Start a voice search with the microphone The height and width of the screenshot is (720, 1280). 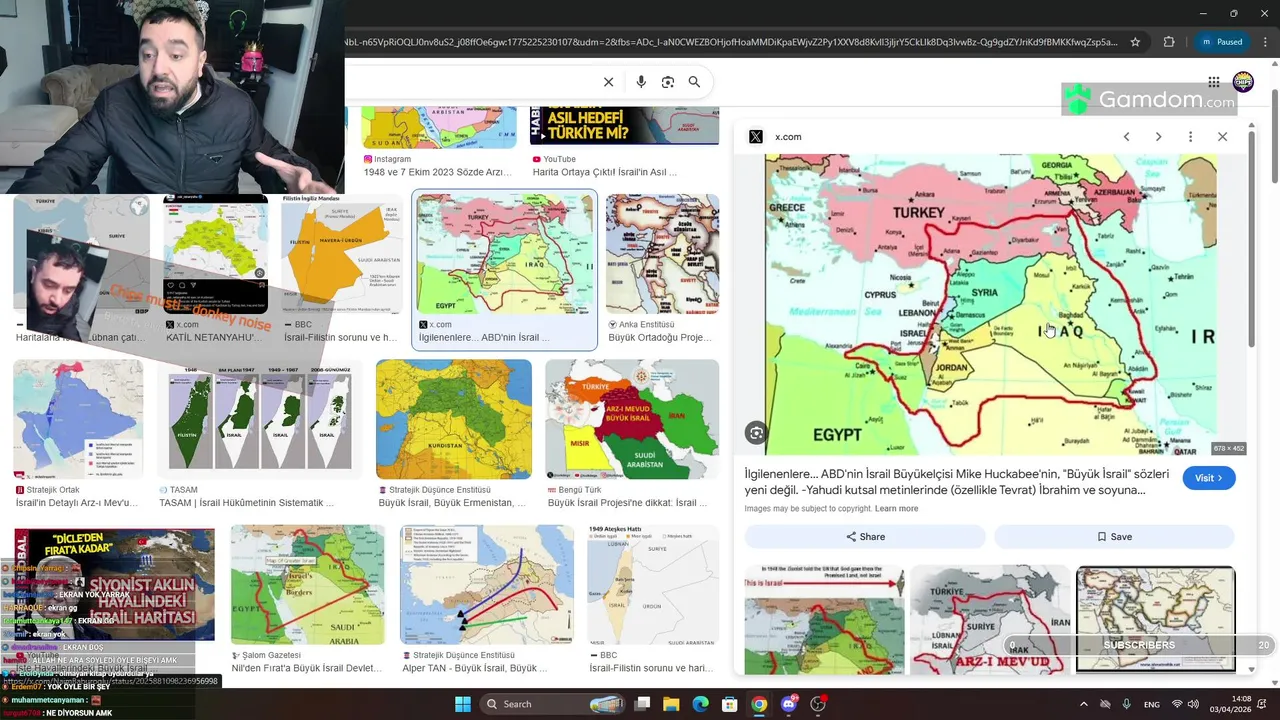641,82
